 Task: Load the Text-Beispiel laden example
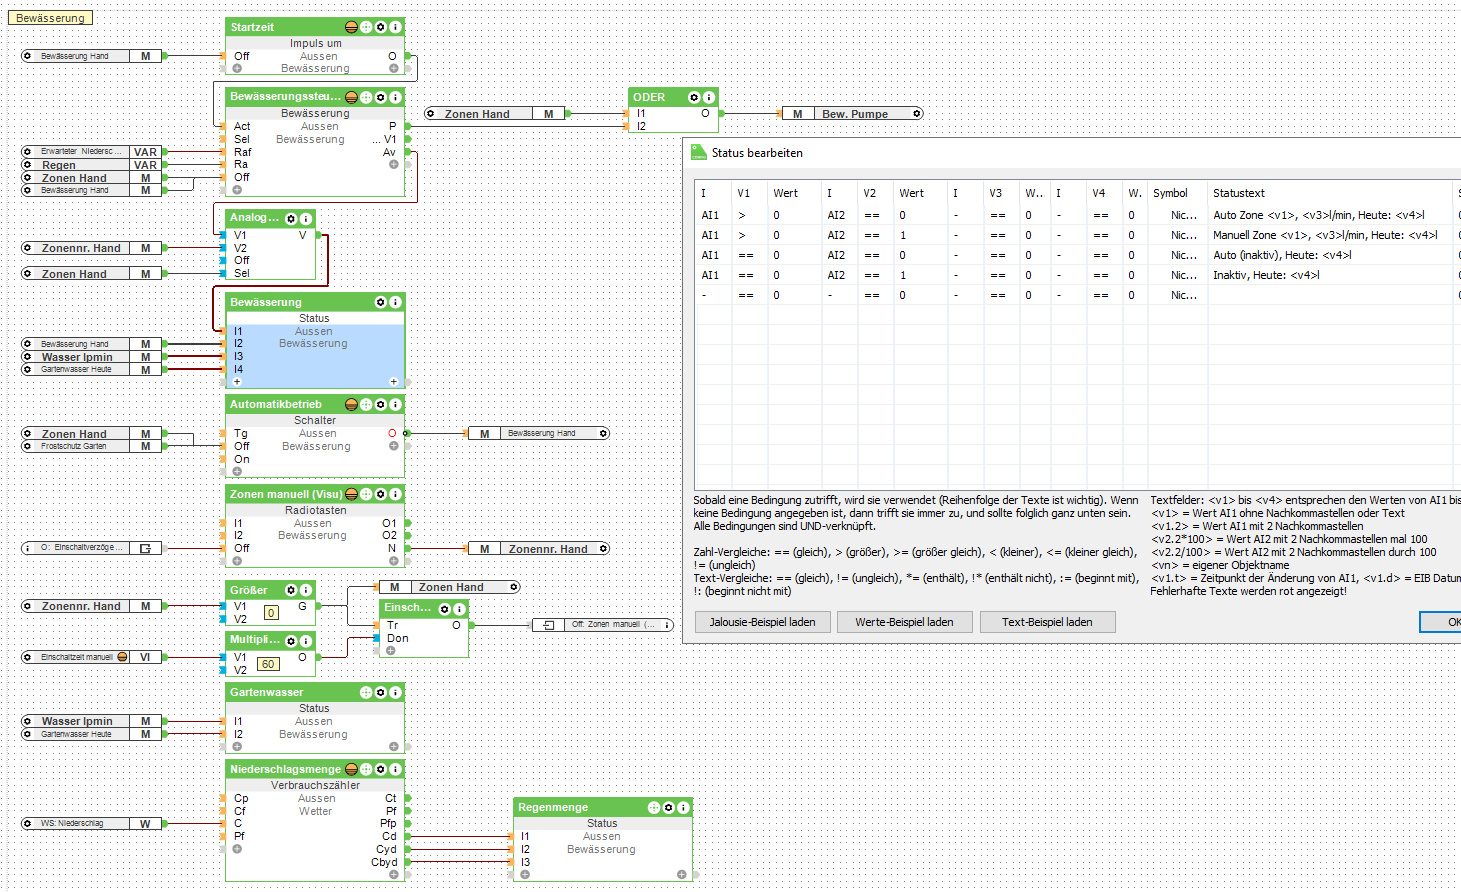(1047, 622)
